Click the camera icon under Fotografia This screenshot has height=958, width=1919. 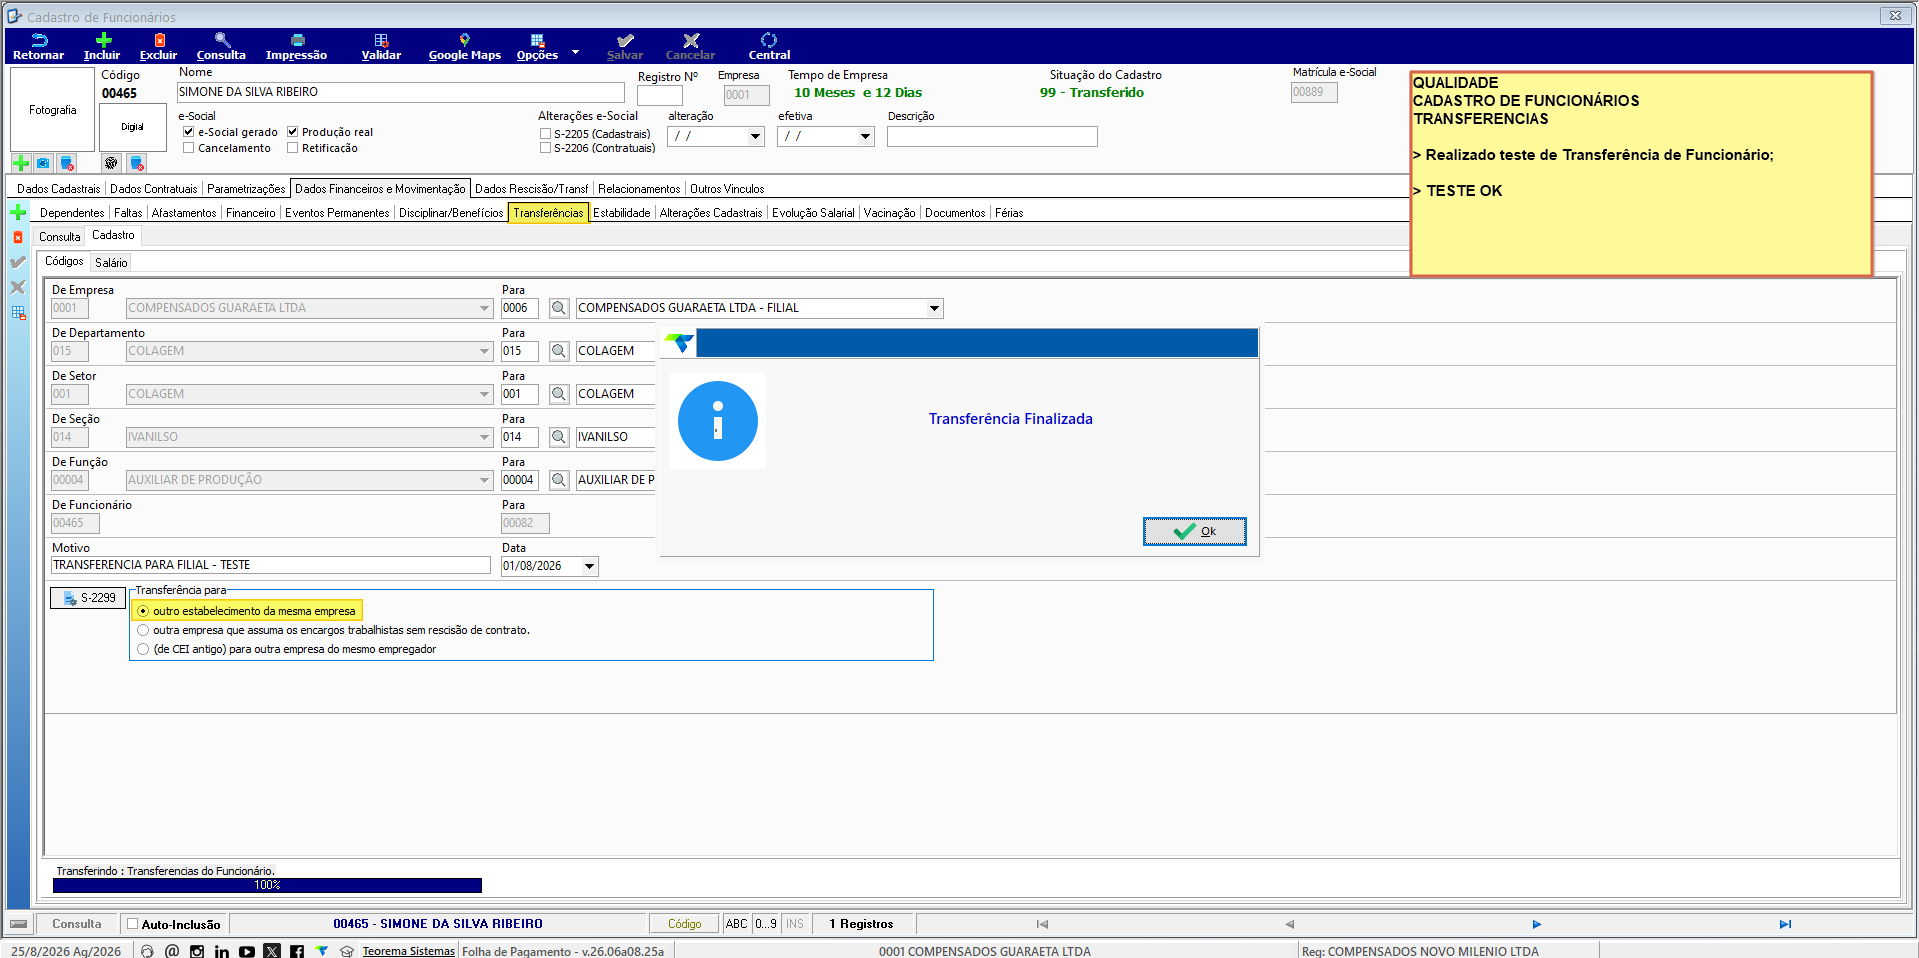point(43,163)
